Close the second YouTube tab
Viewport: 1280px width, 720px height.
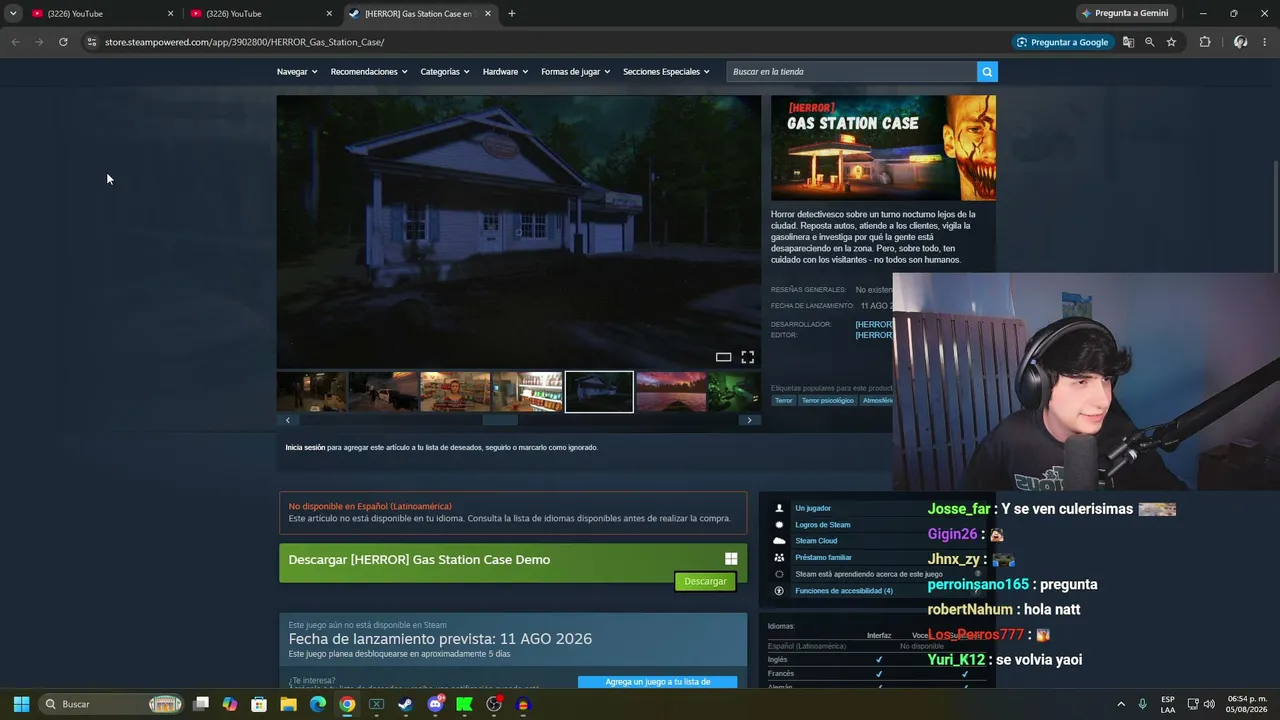[x=329, y=14]
